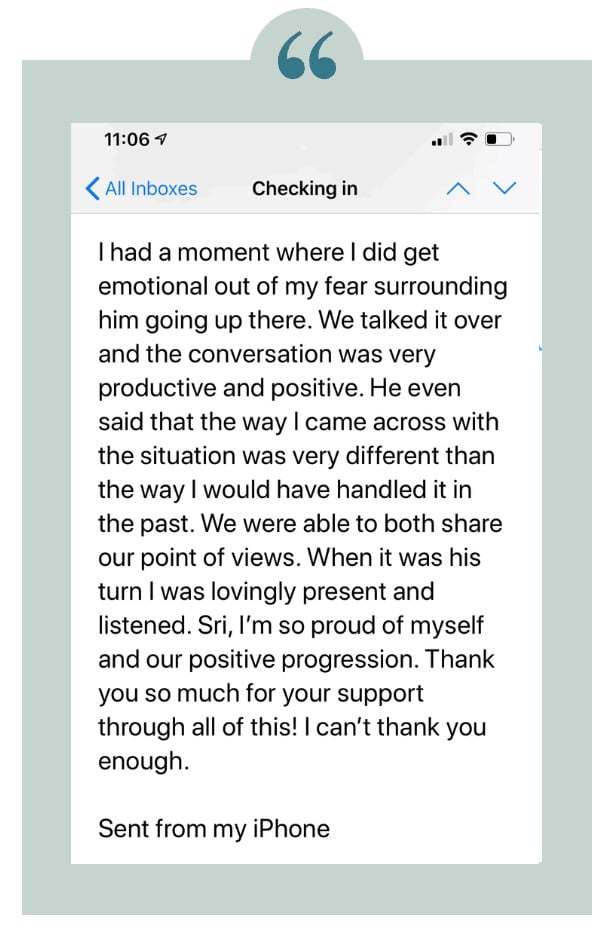Tap the 11:06 clock in status bar
Screen dimensions: 608x928
[126, 140]
